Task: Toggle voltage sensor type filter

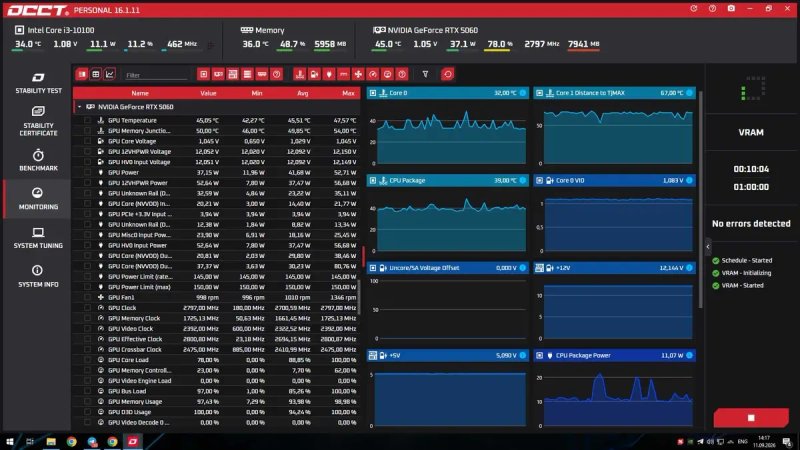Action: click(314, 74)
